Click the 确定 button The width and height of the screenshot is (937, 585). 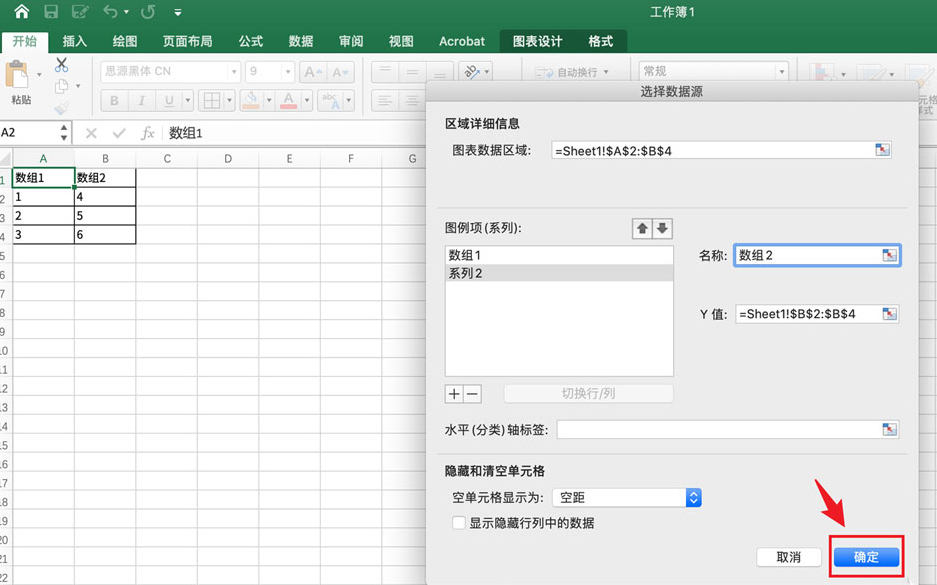(866, 557)
